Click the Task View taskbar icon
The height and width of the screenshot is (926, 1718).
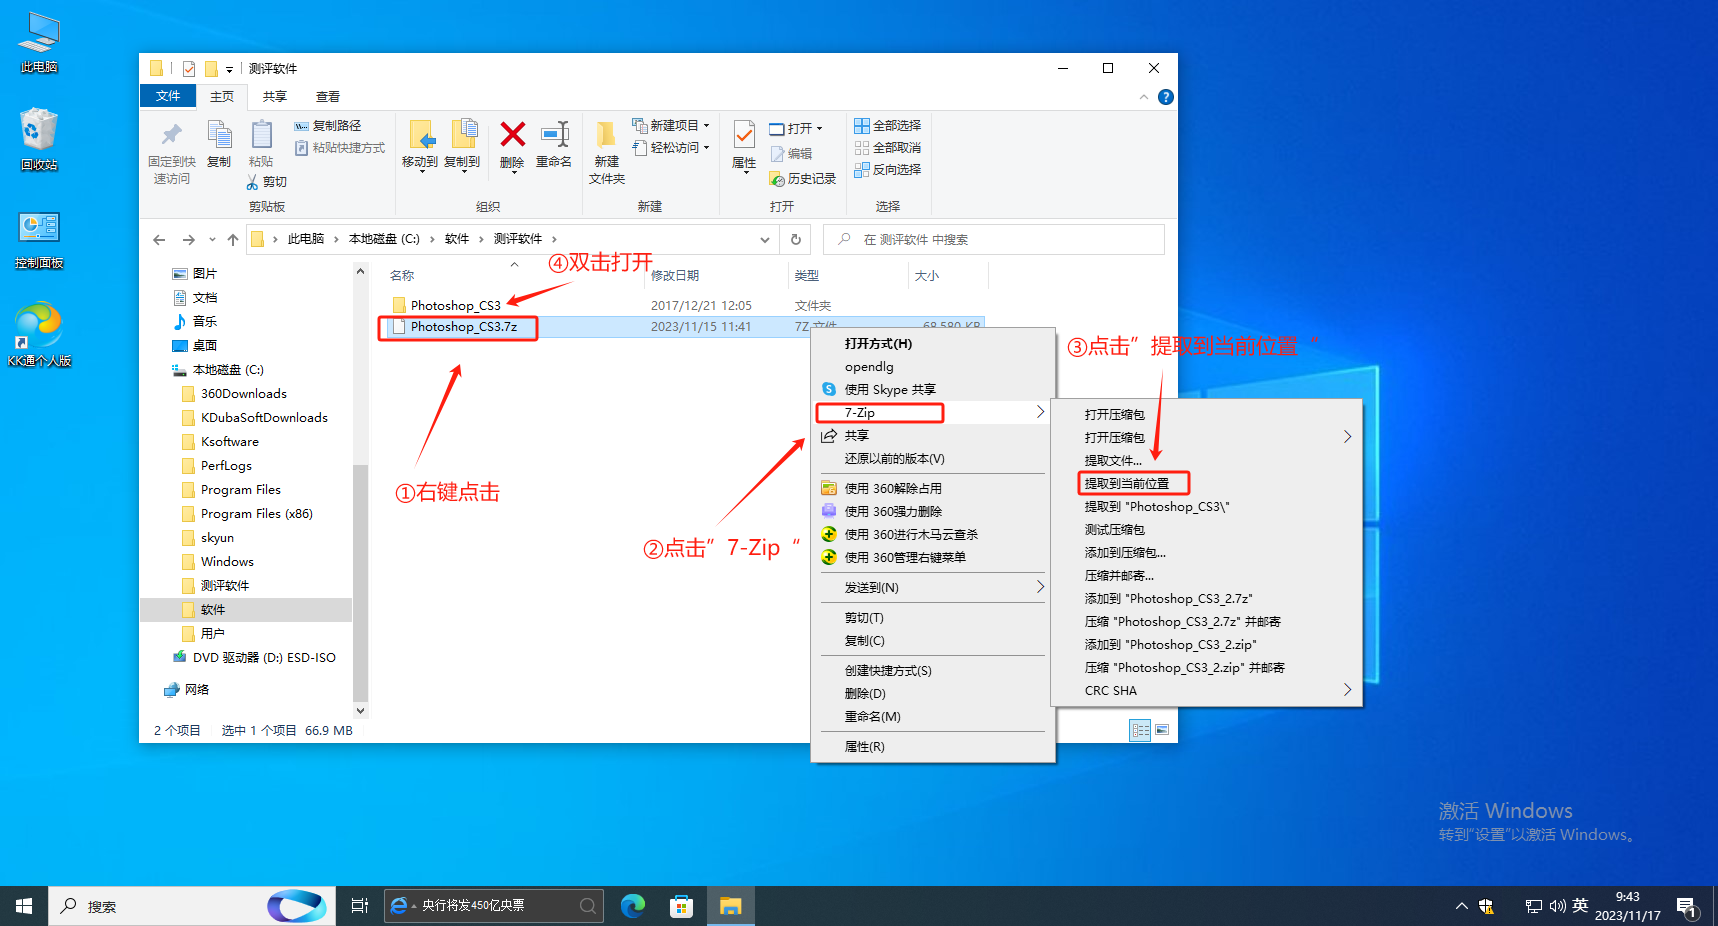click(x=359, y=906)
